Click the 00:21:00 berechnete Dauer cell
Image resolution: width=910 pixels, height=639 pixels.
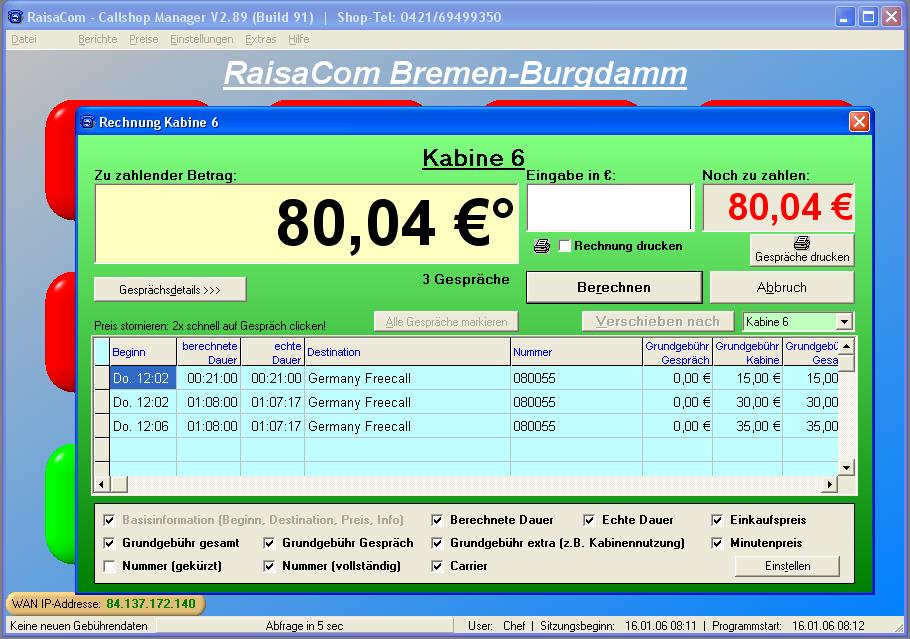click(209, 378)
